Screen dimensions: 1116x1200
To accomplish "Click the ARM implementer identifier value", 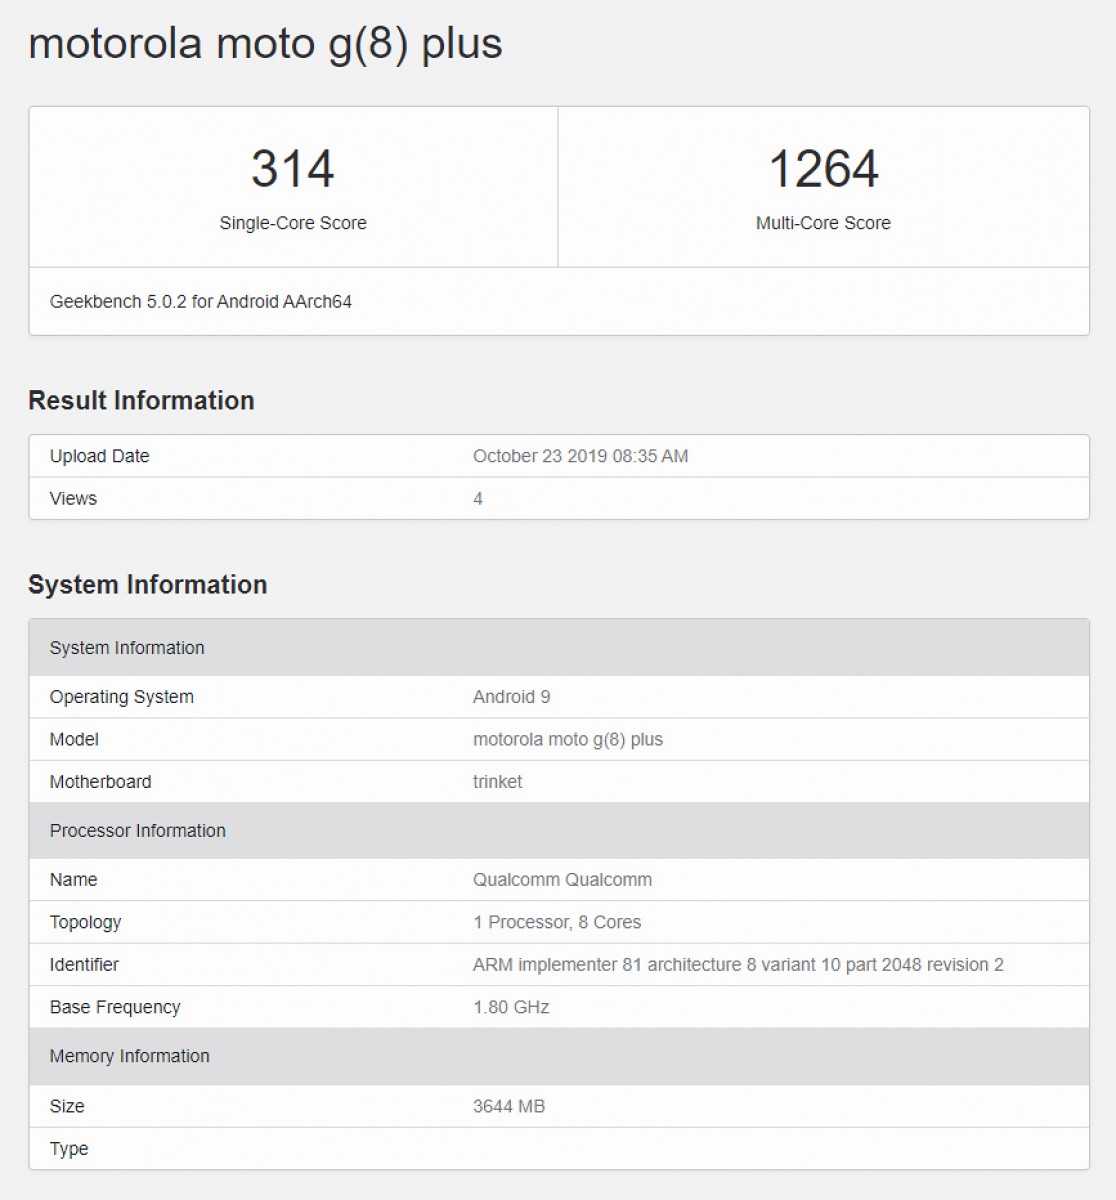I will tap(737, 965).
